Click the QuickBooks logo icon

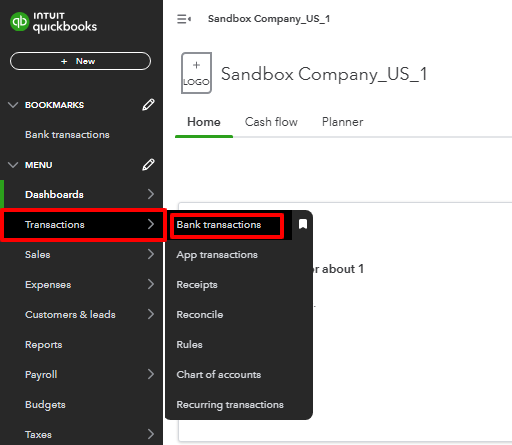coord(19,22)
